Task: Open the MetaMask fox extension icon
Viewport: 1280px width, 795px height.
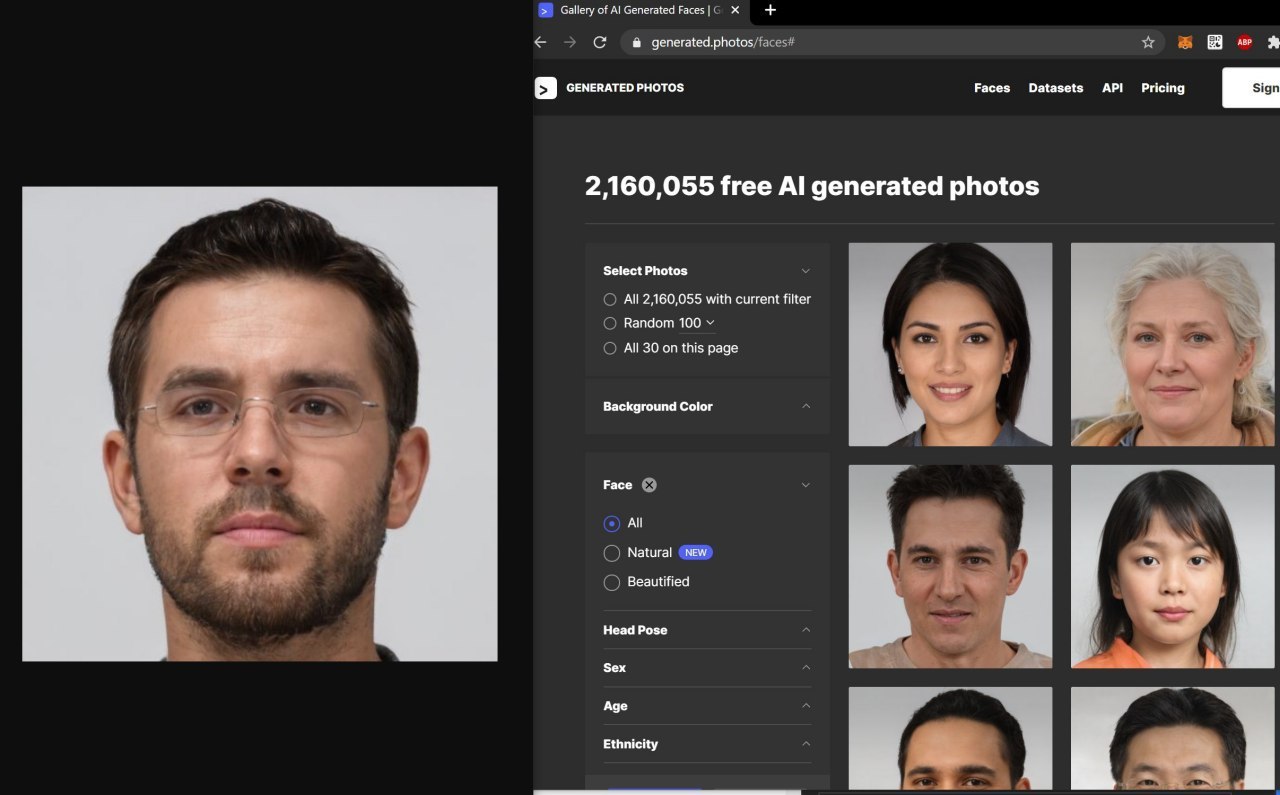Action: [x=1185, y=42]
